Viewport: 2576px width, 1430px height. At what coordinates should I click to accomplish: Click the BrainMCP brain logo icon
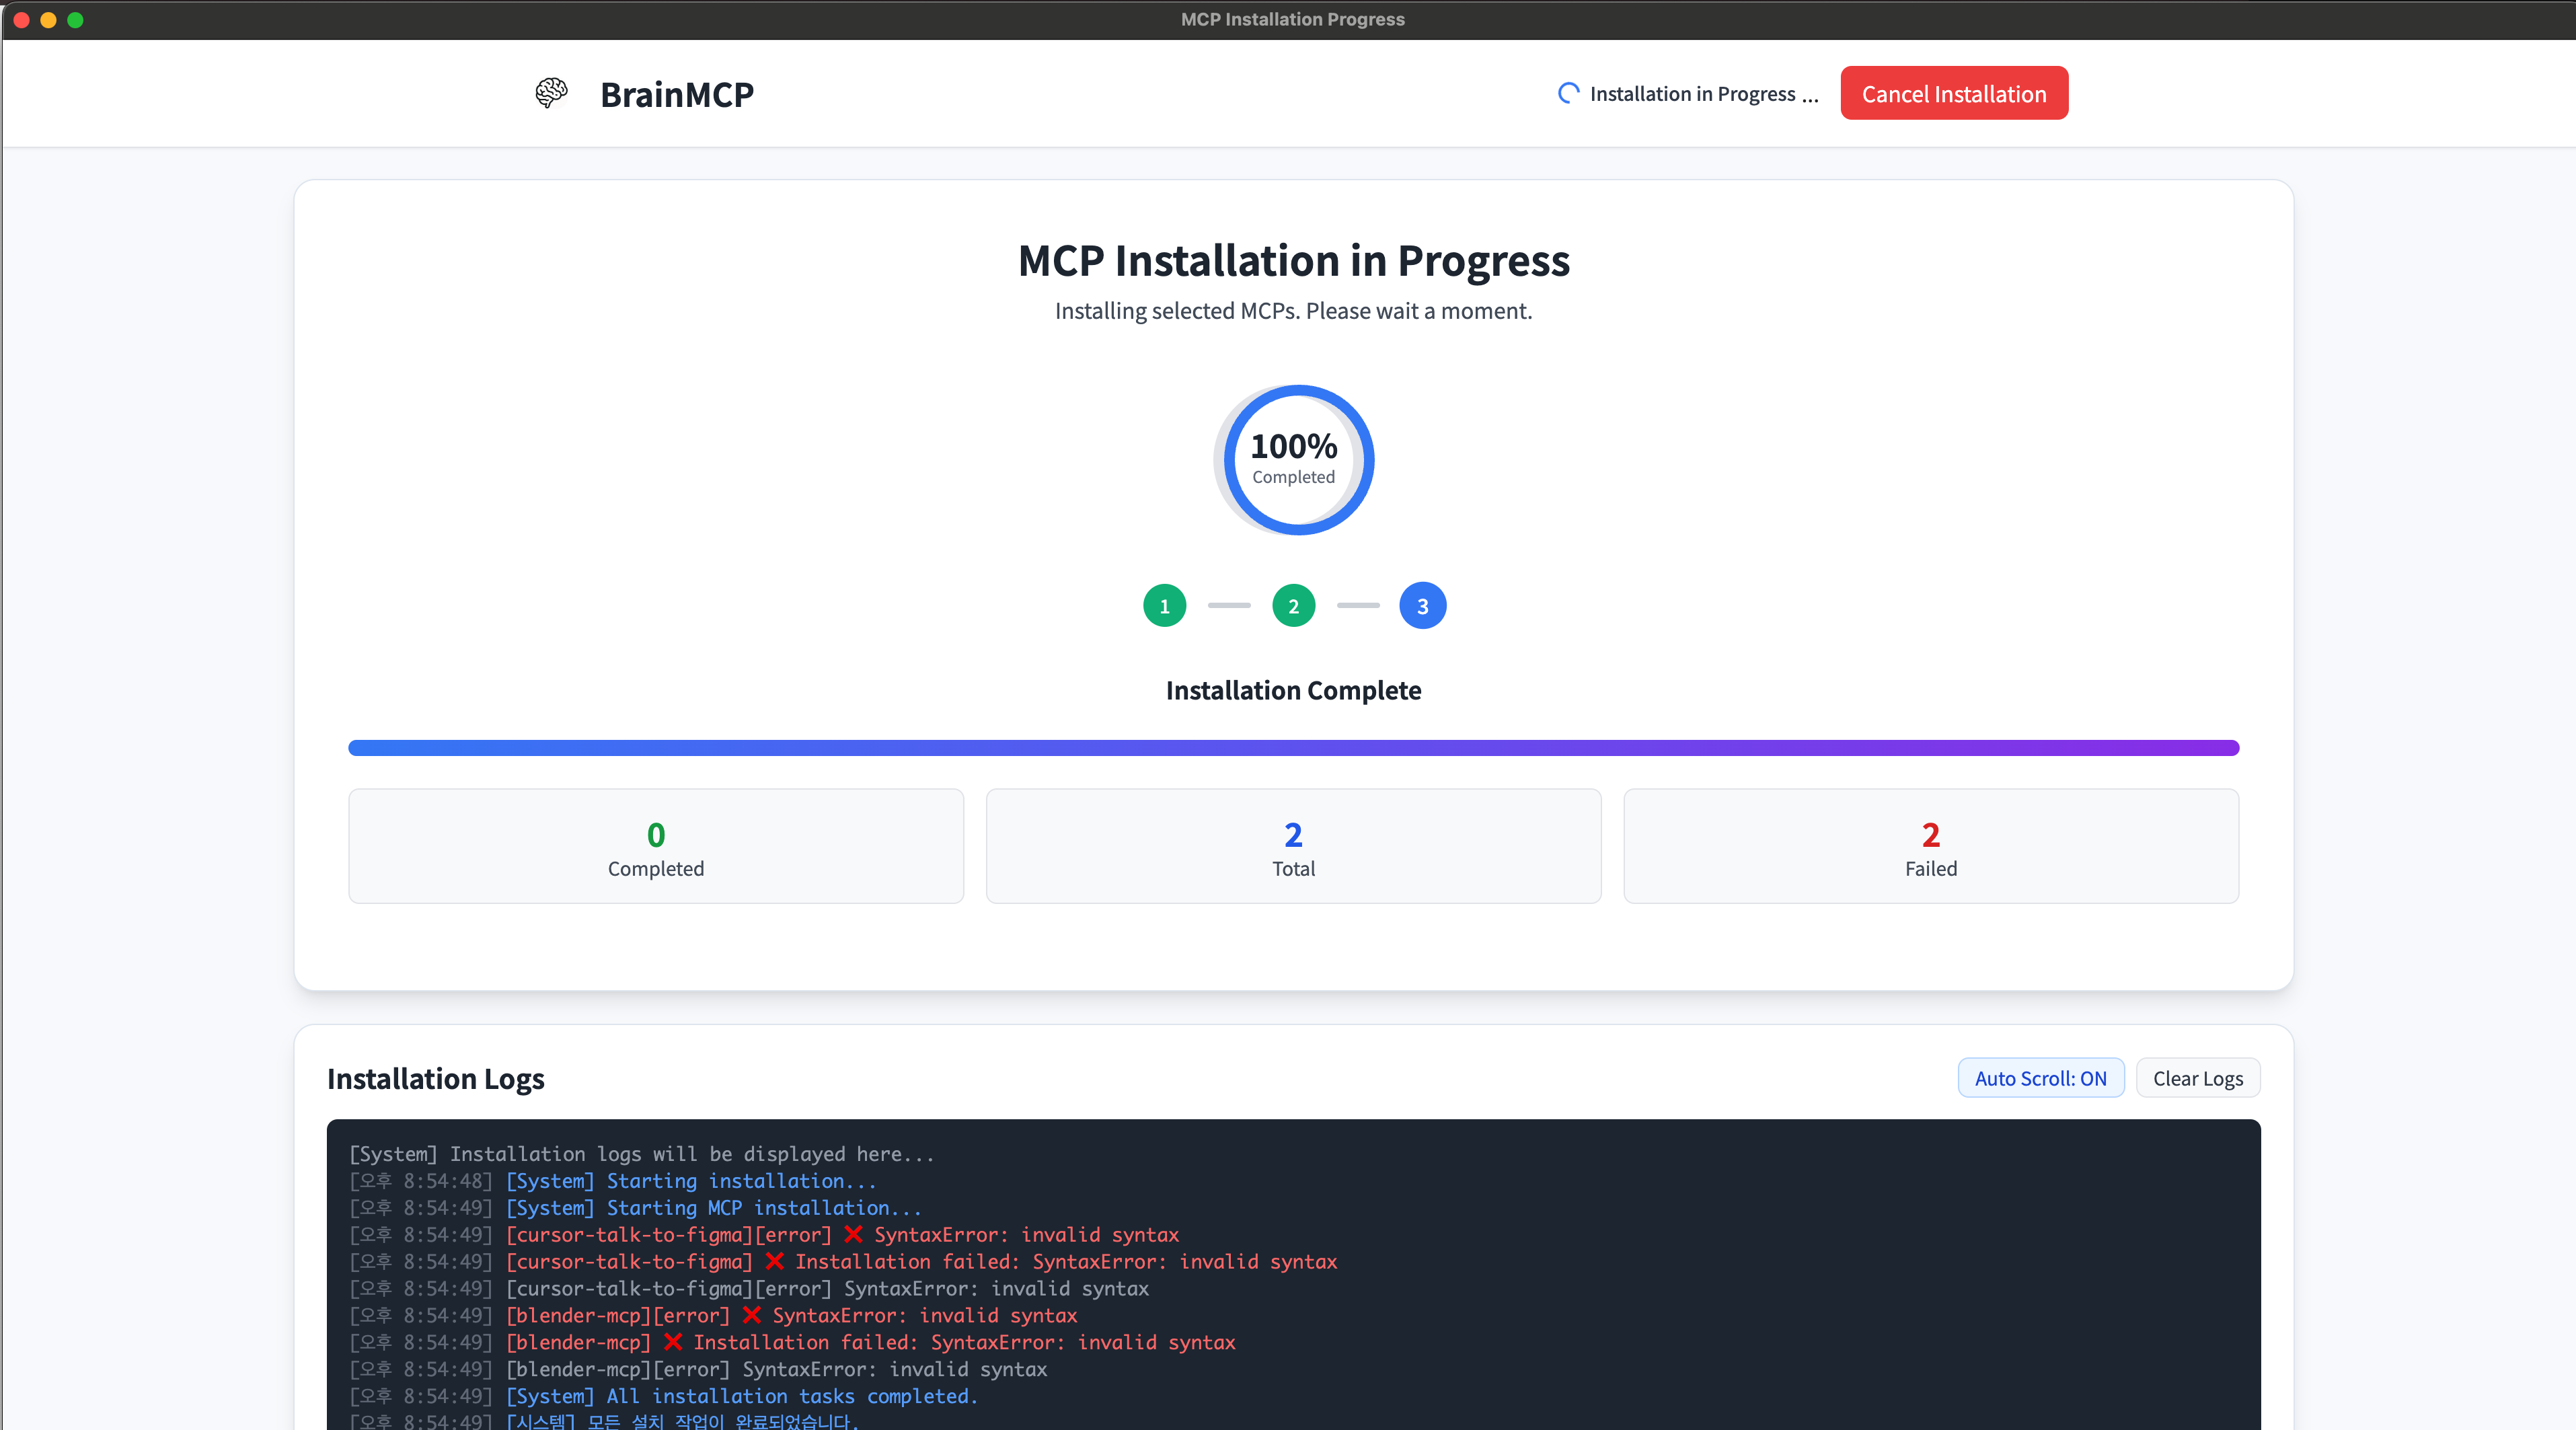pyautogui.click(x=551, y=93)
